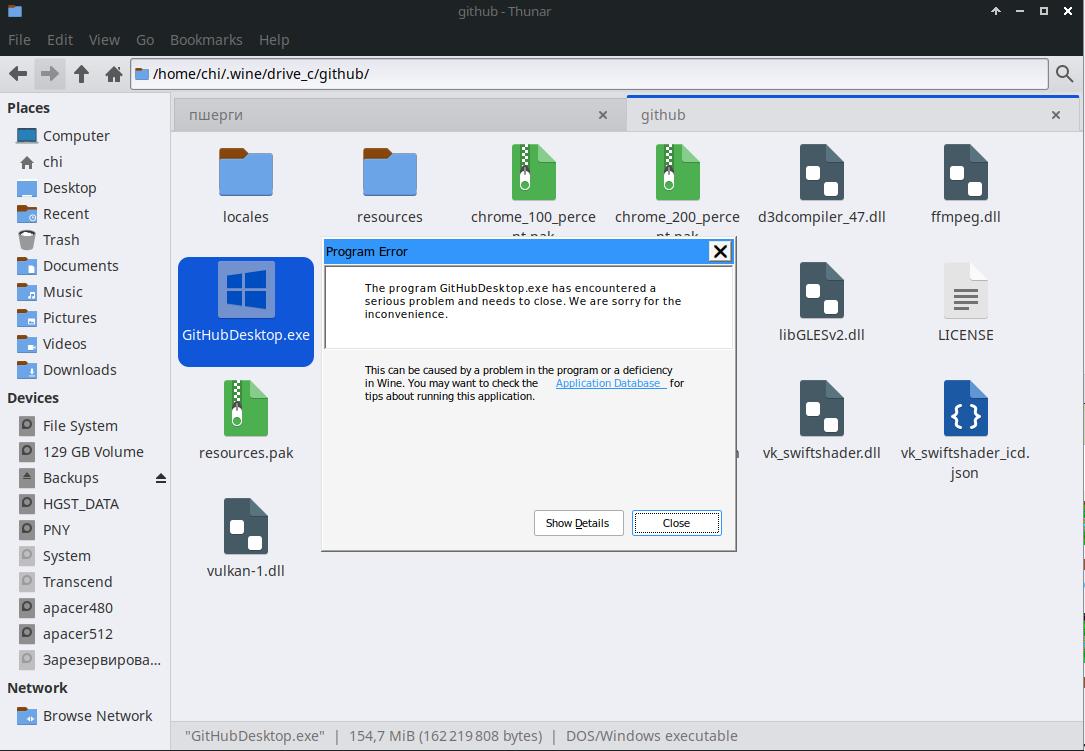Close the github tab

tap(1056, 116)
